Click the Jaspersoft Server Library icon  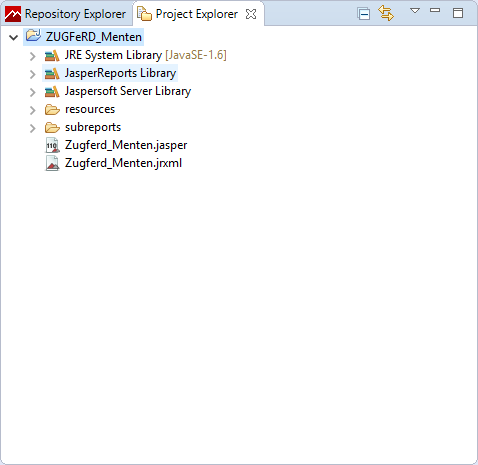(x=52, y=92)
